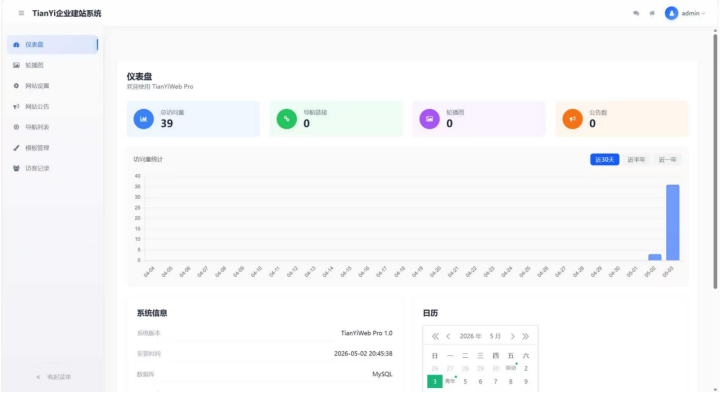Go to next month in calendar
The image size is (720, 393).
512,337
